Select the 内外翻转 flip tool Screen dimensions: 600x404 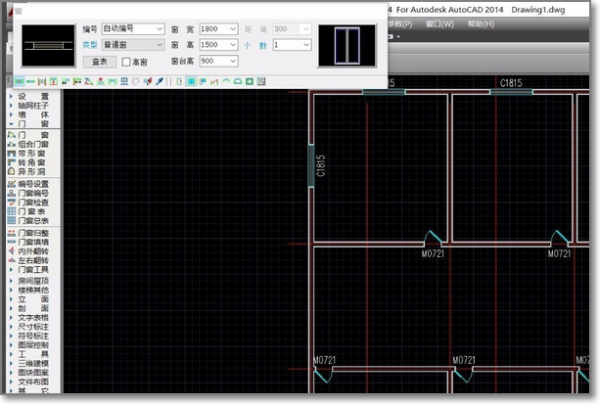32,251
